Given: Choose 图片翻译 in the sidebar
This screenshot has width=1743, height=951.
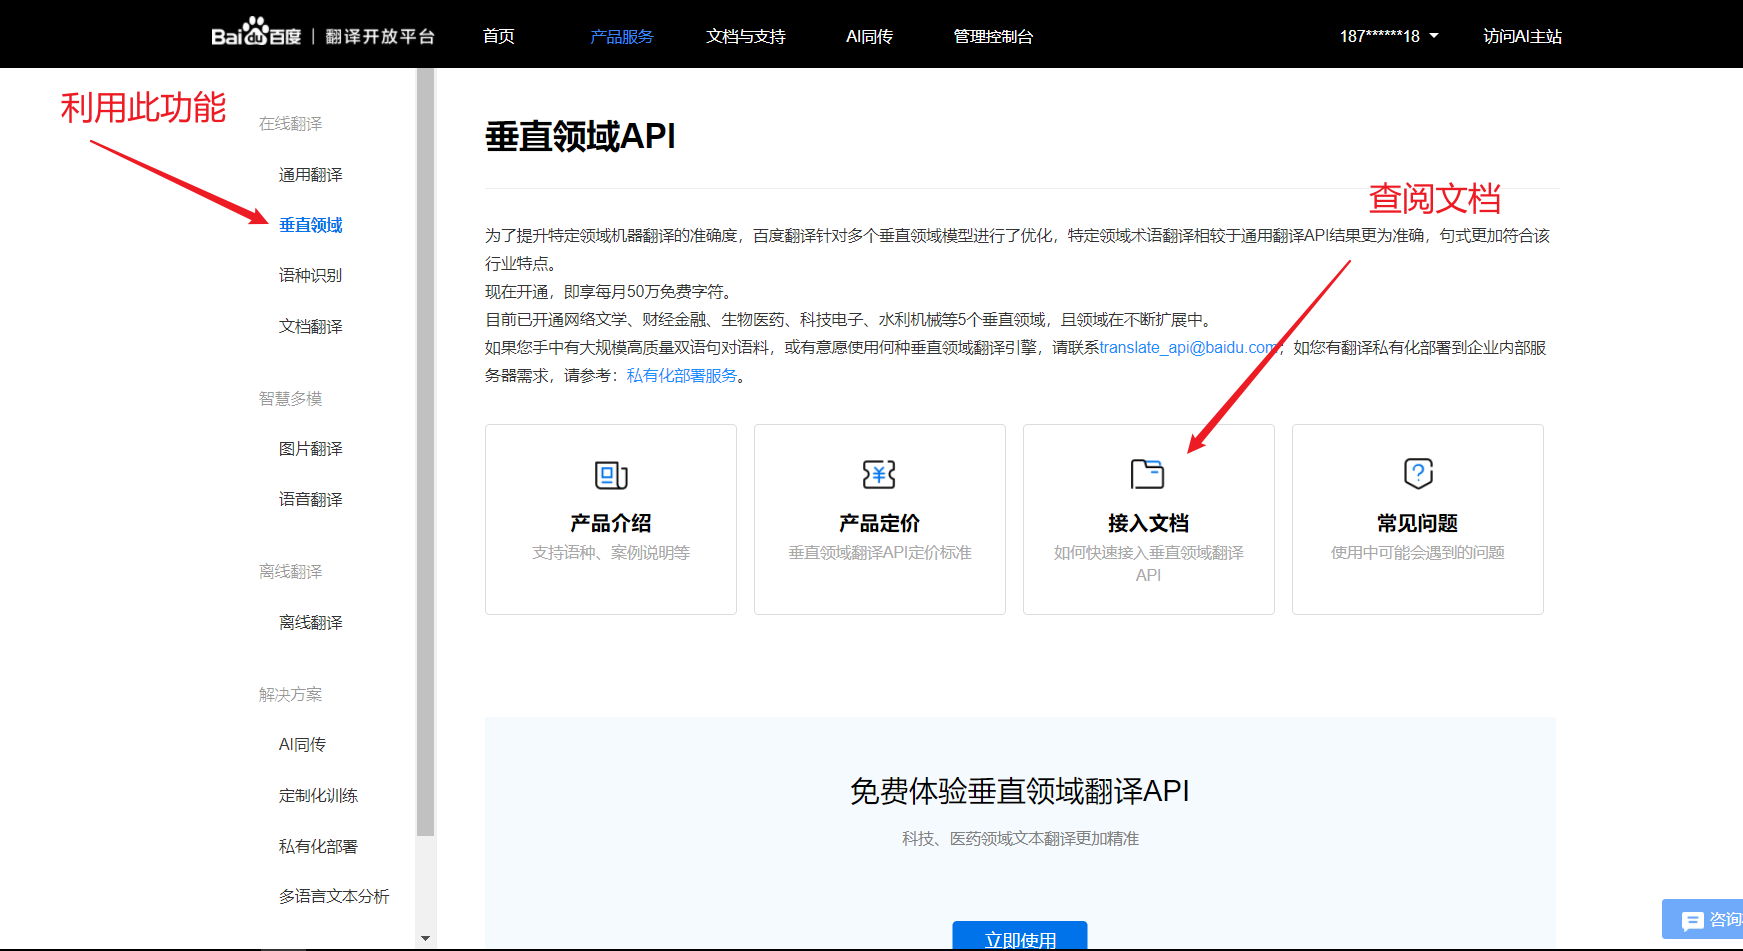Looking at the screenshot, I should tap(310, 449).
